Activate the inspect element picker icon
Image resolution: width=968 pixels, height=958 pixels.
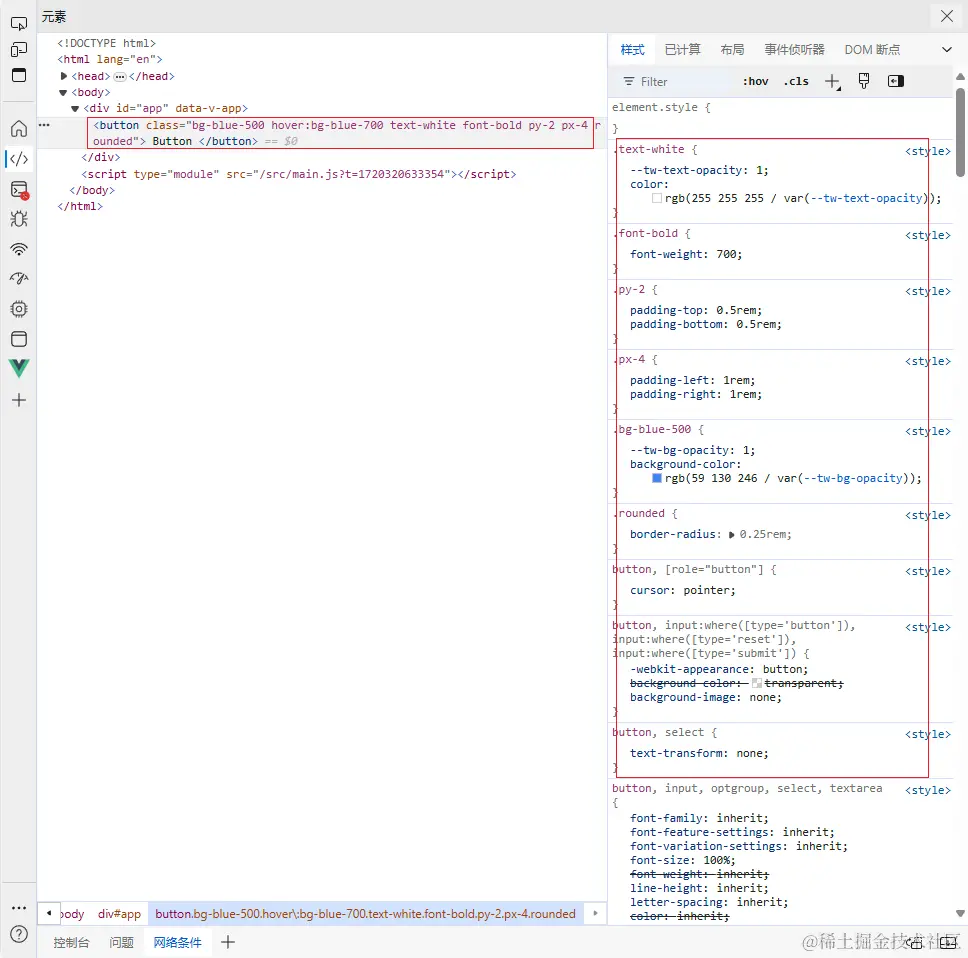click(19, 23)
